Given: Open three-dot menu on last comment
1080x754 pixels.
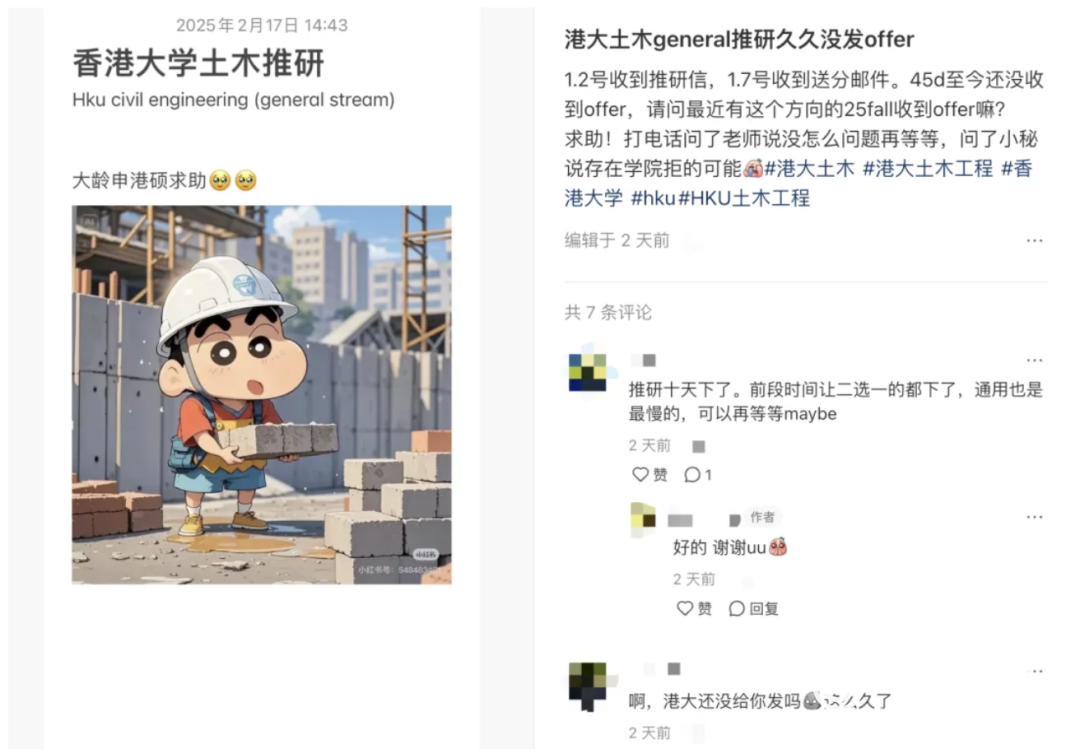Looking at the screenshot, I should 1034,671.
